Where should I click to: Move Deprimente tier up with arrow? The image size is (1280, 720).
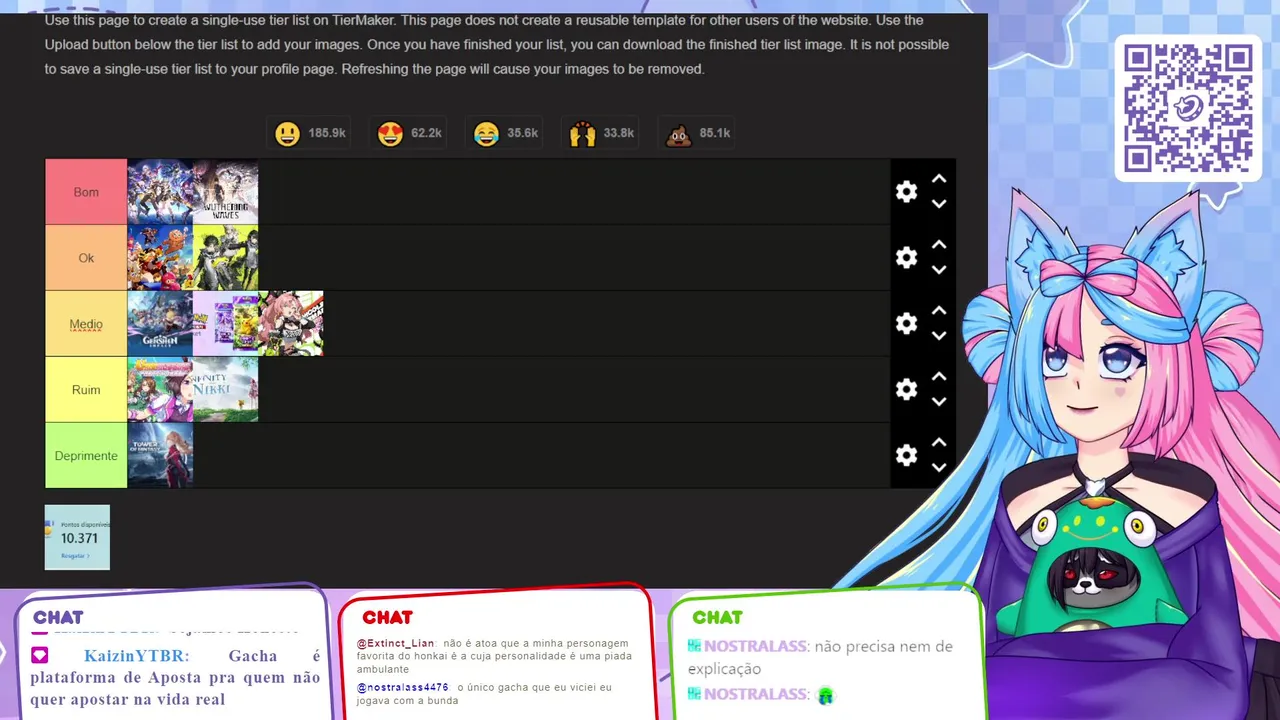939,443
